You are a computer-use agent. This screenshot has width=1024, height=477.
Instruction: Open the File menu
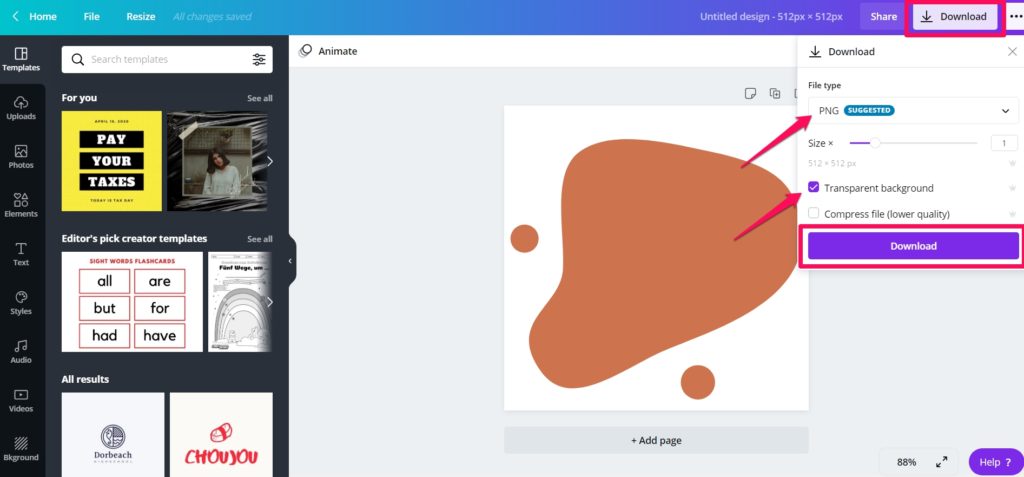point(91,16)
